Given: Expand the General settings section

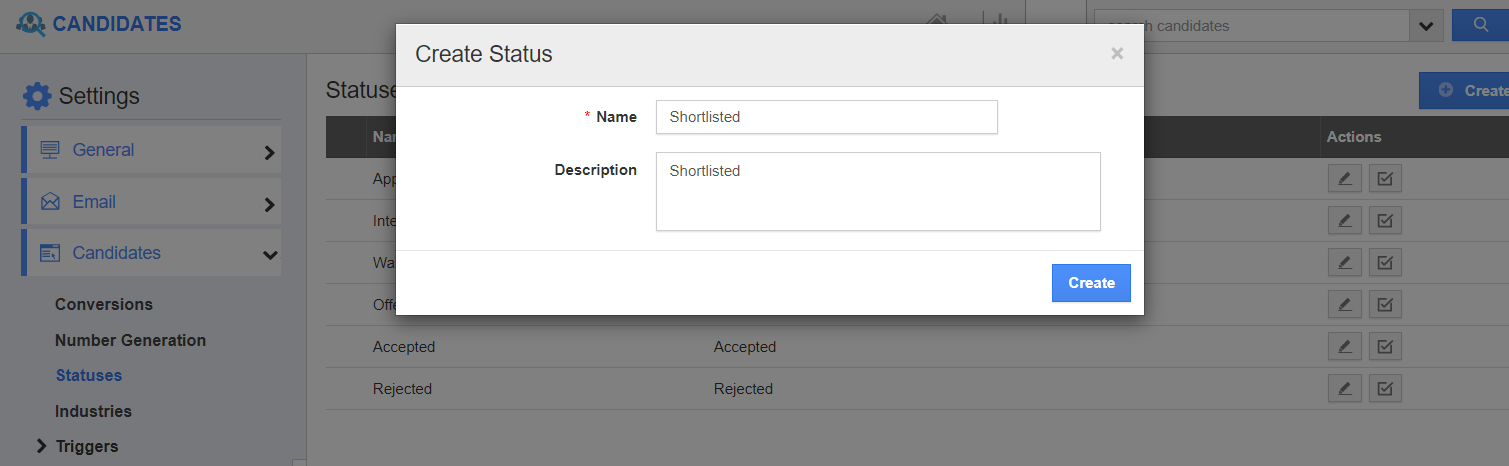Looking at the screenshot, I should [269, 152].
